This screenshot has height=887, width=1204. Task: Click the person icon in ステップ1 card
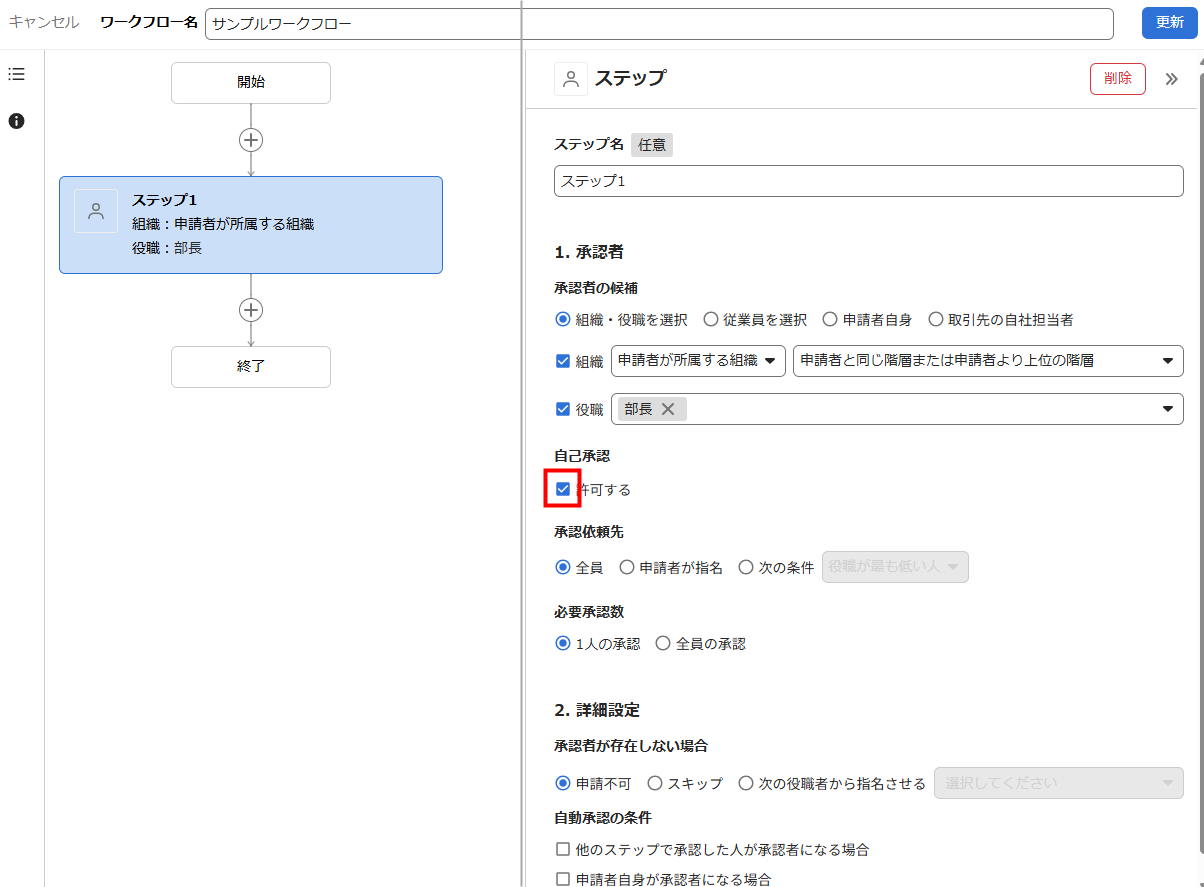(96, 211)
